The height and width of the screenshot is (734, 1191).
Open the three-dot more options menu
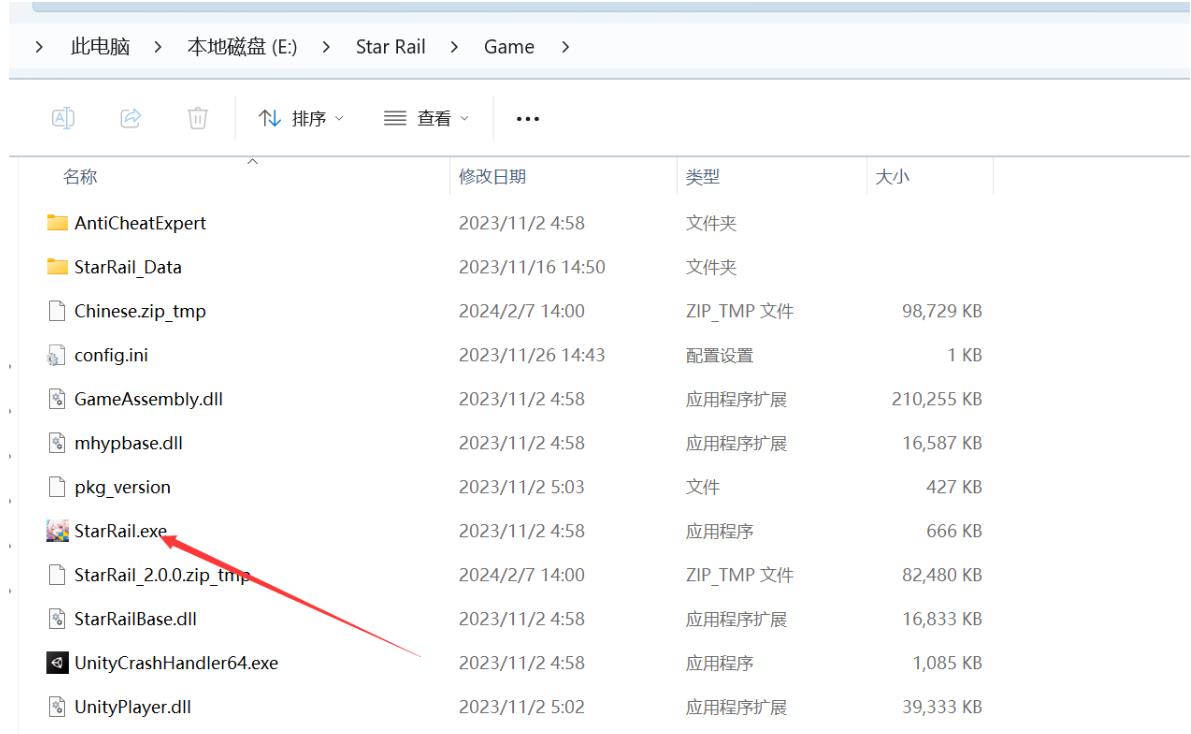click(528, 119)
